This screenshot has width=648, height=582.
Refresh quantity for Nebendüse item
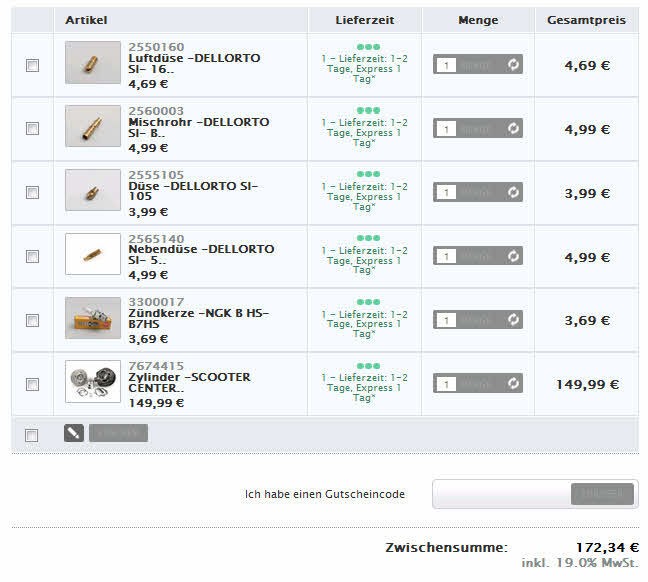513,256
